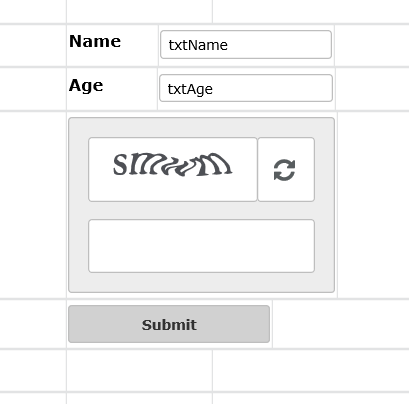Viewport: 409px width, 404px height.
Task: Refresh the captcha image
Action: click(286, 169)
